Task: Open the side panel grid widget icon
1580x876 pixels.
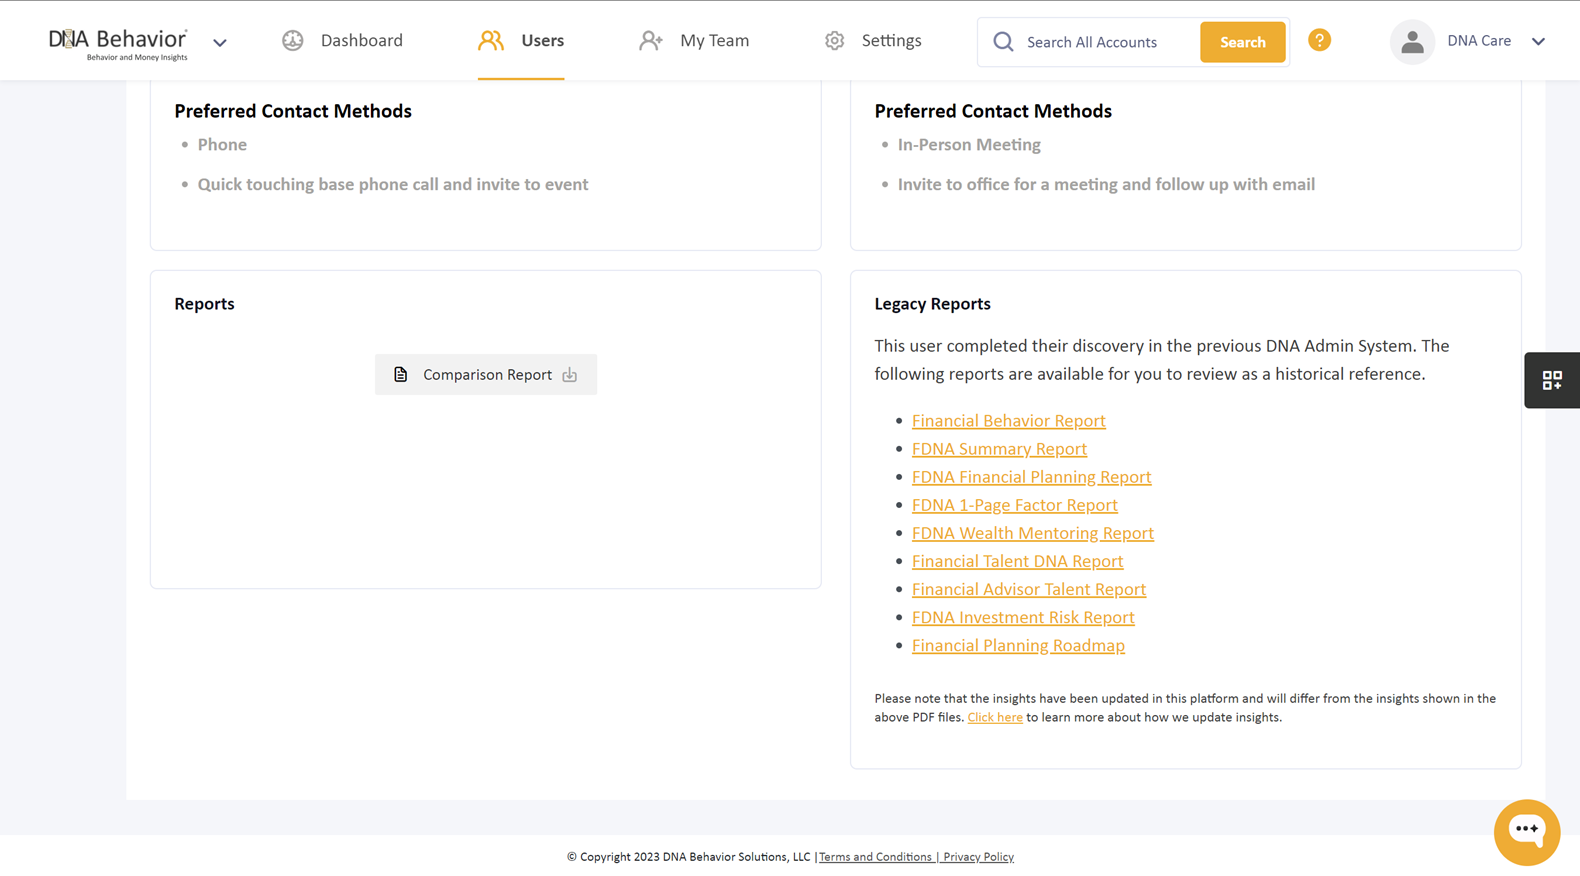Action: (x=1552, y=380)
